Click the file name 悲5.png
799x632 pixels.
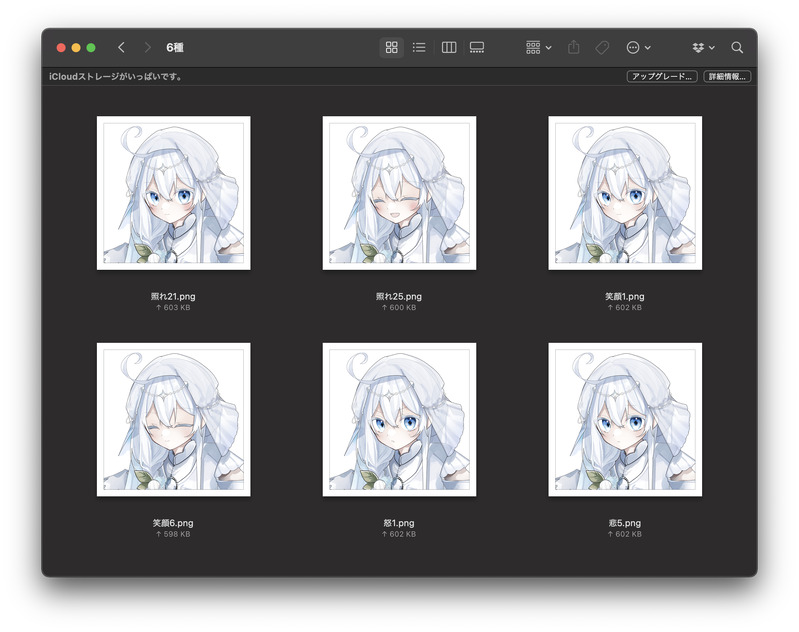625,523
